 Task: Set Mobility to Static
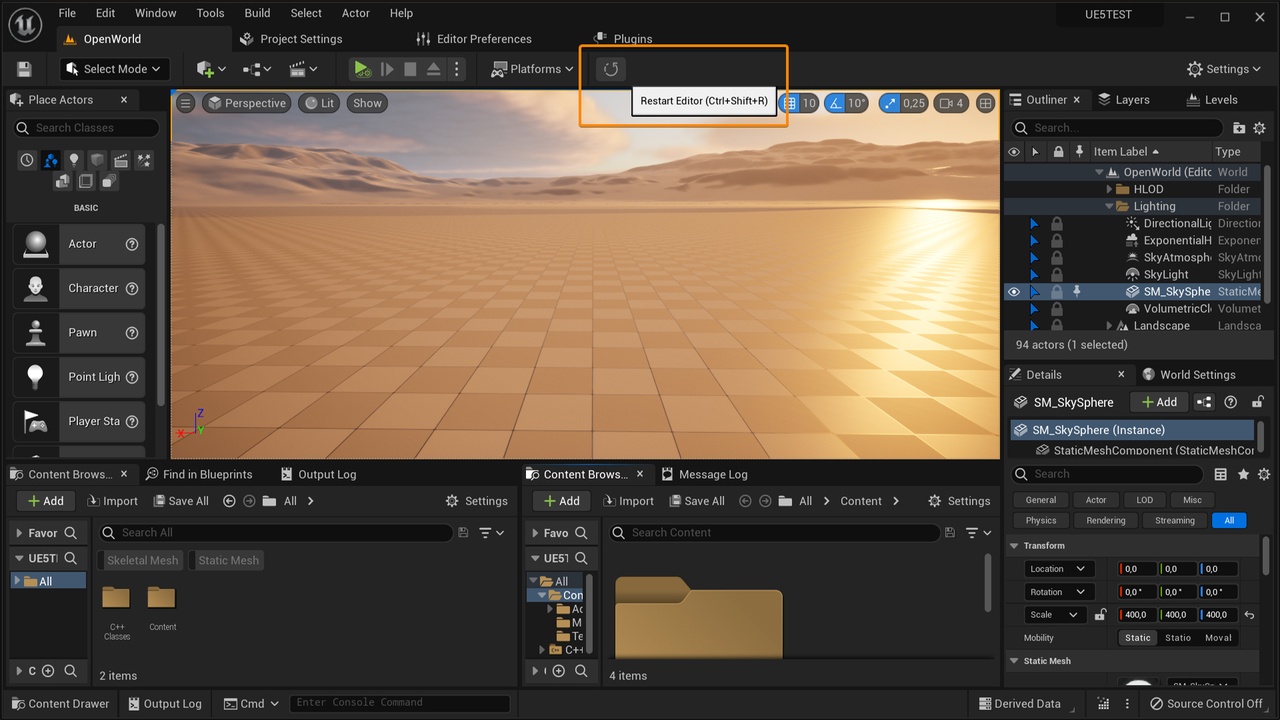click(1137, 638)
